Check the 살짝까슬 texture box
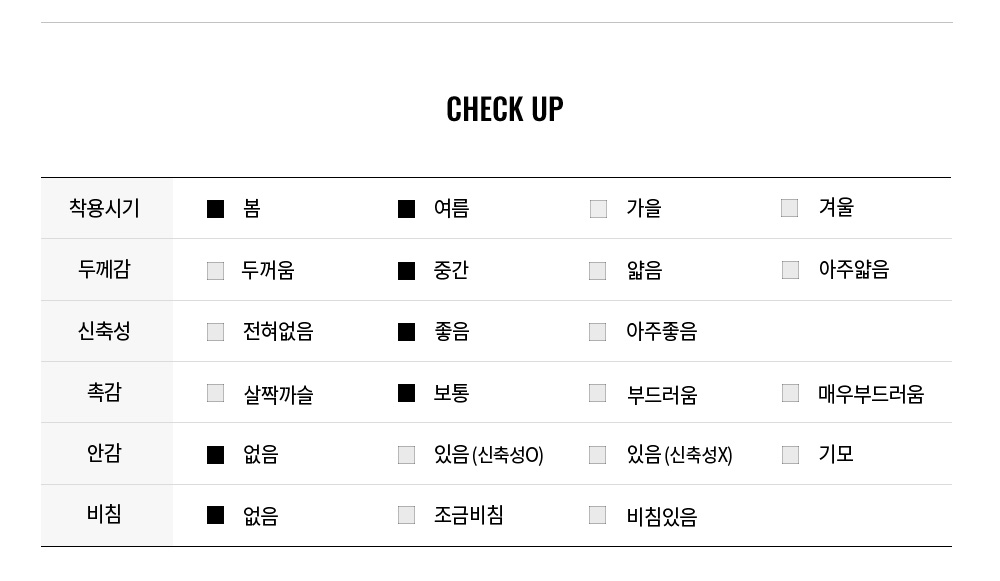Viewport: 1000px width, 581px height. tap(216, 393)
